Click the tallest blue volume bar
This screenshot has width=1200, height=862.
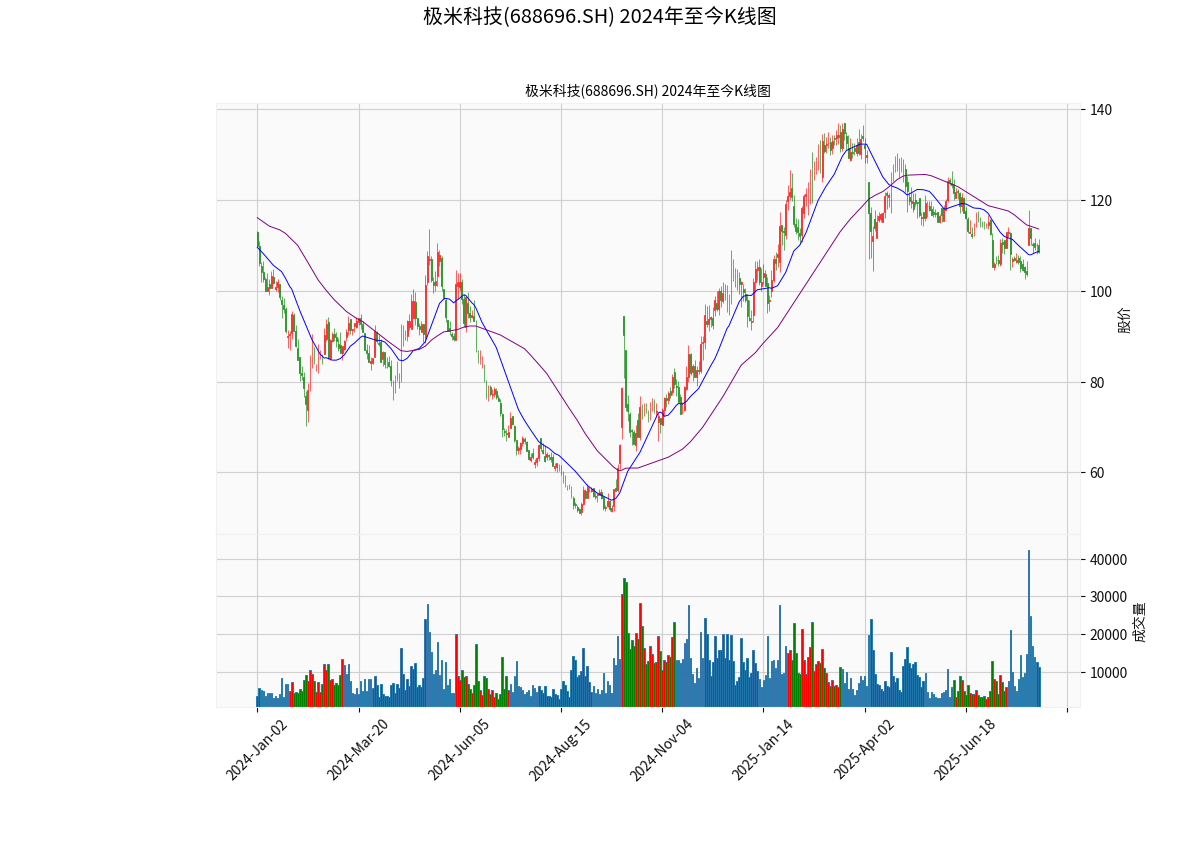(1028, 628)
